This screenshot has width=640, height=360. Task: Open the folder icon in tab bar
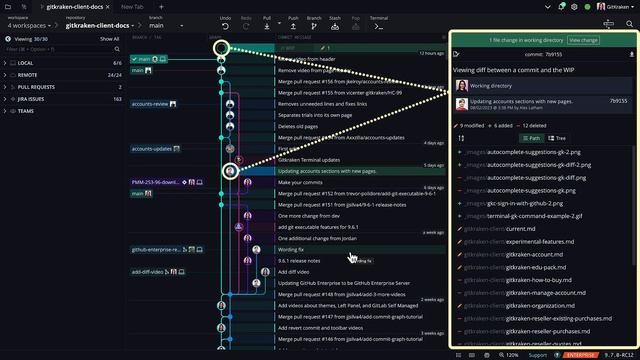8,7
